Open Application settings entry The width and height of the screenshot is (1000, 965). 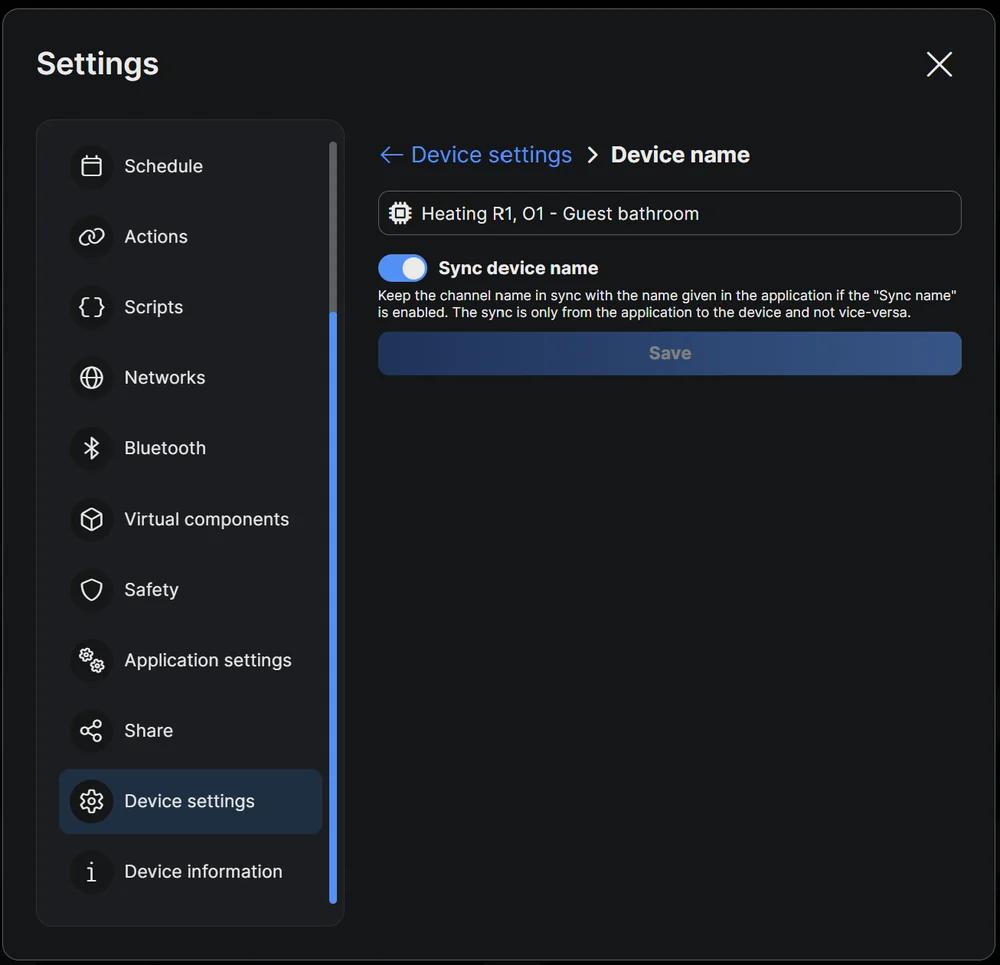click(190, 660)
